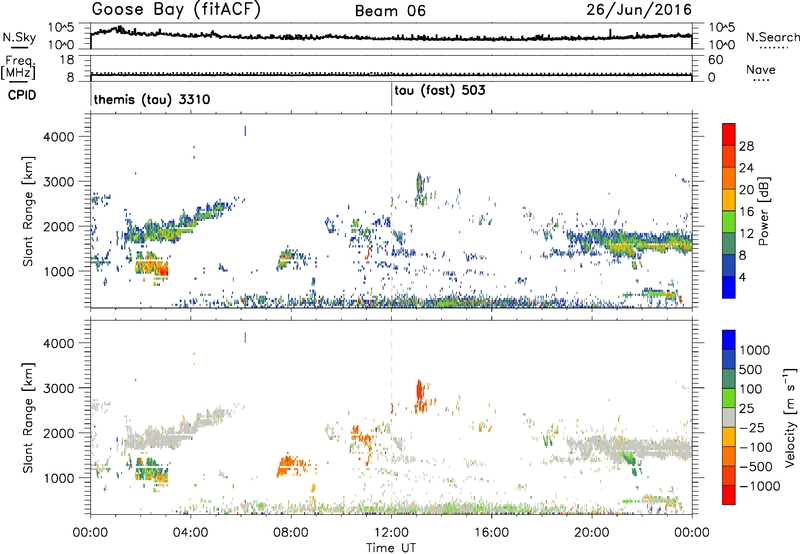The height and width of the screenshot is (554, 800).
Task: Select the 'CPID' row label
Action: (22, 95)
